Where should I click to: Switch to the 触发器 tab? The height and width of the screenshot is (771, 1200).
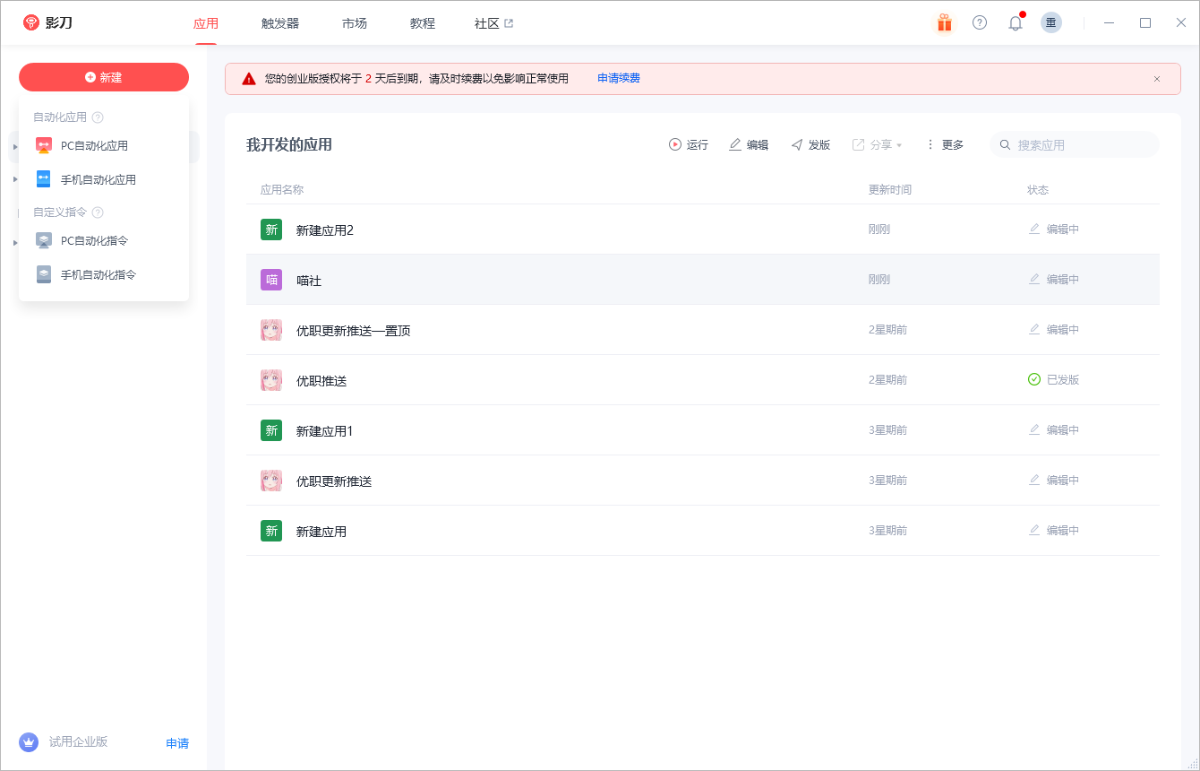280,23
